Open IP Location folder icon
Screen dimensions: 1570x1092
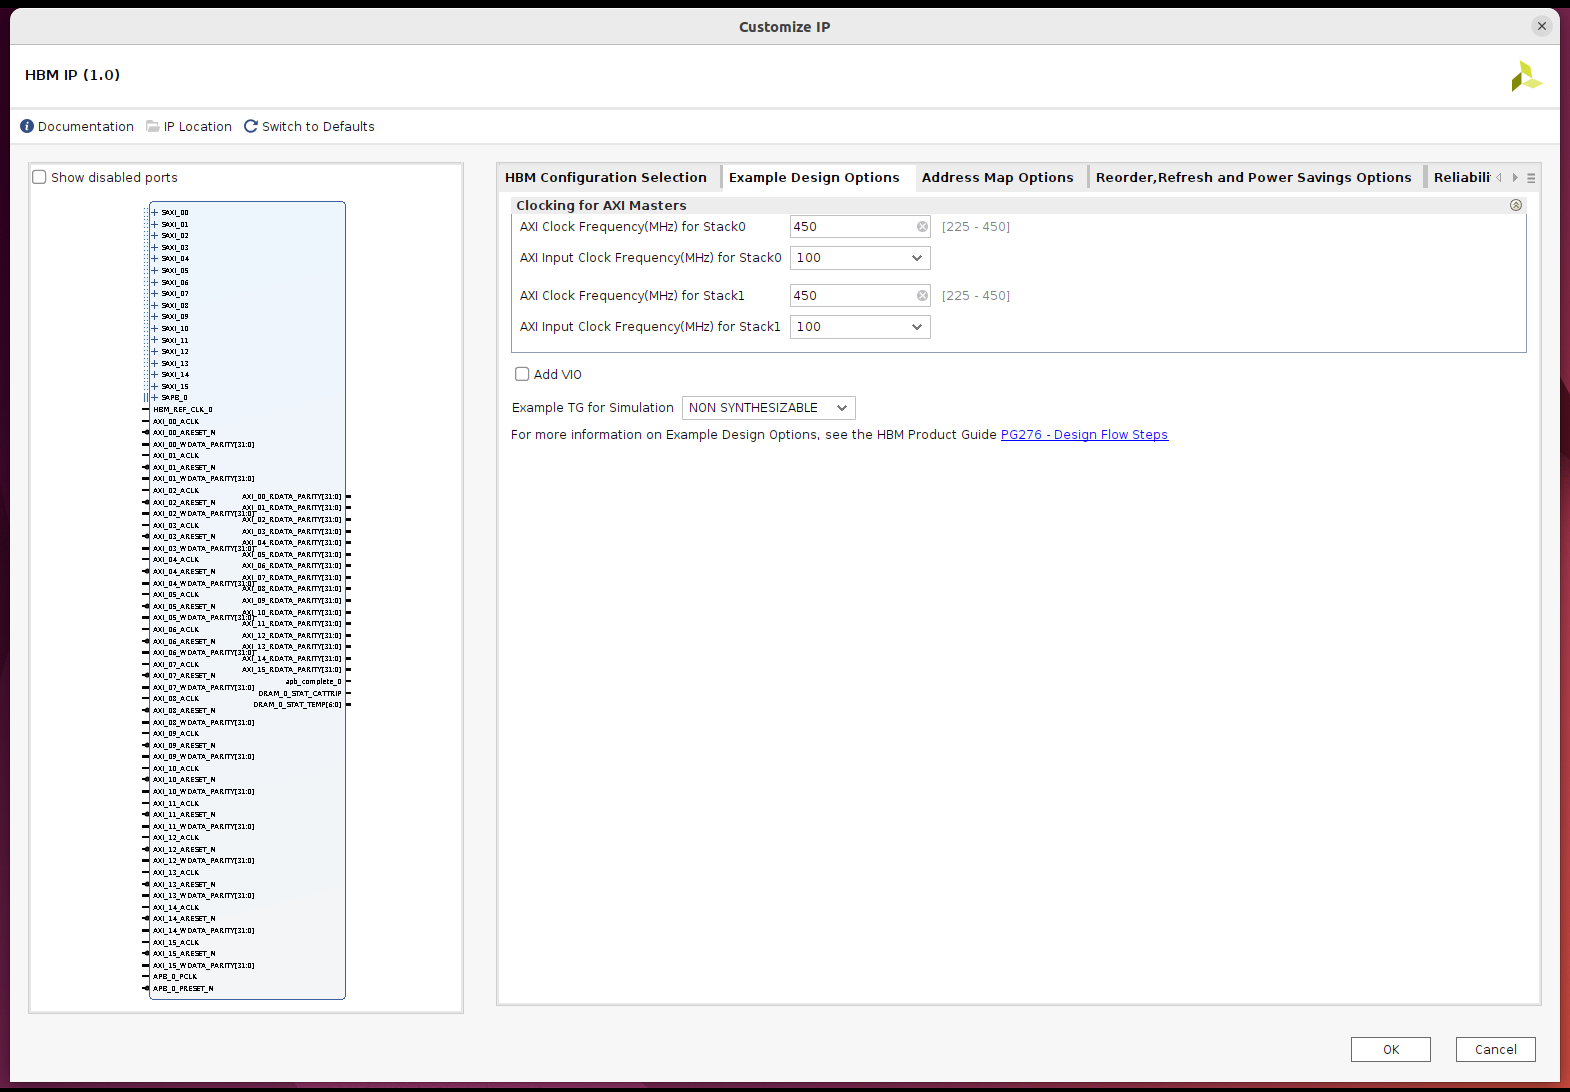[x=153, y=126]
